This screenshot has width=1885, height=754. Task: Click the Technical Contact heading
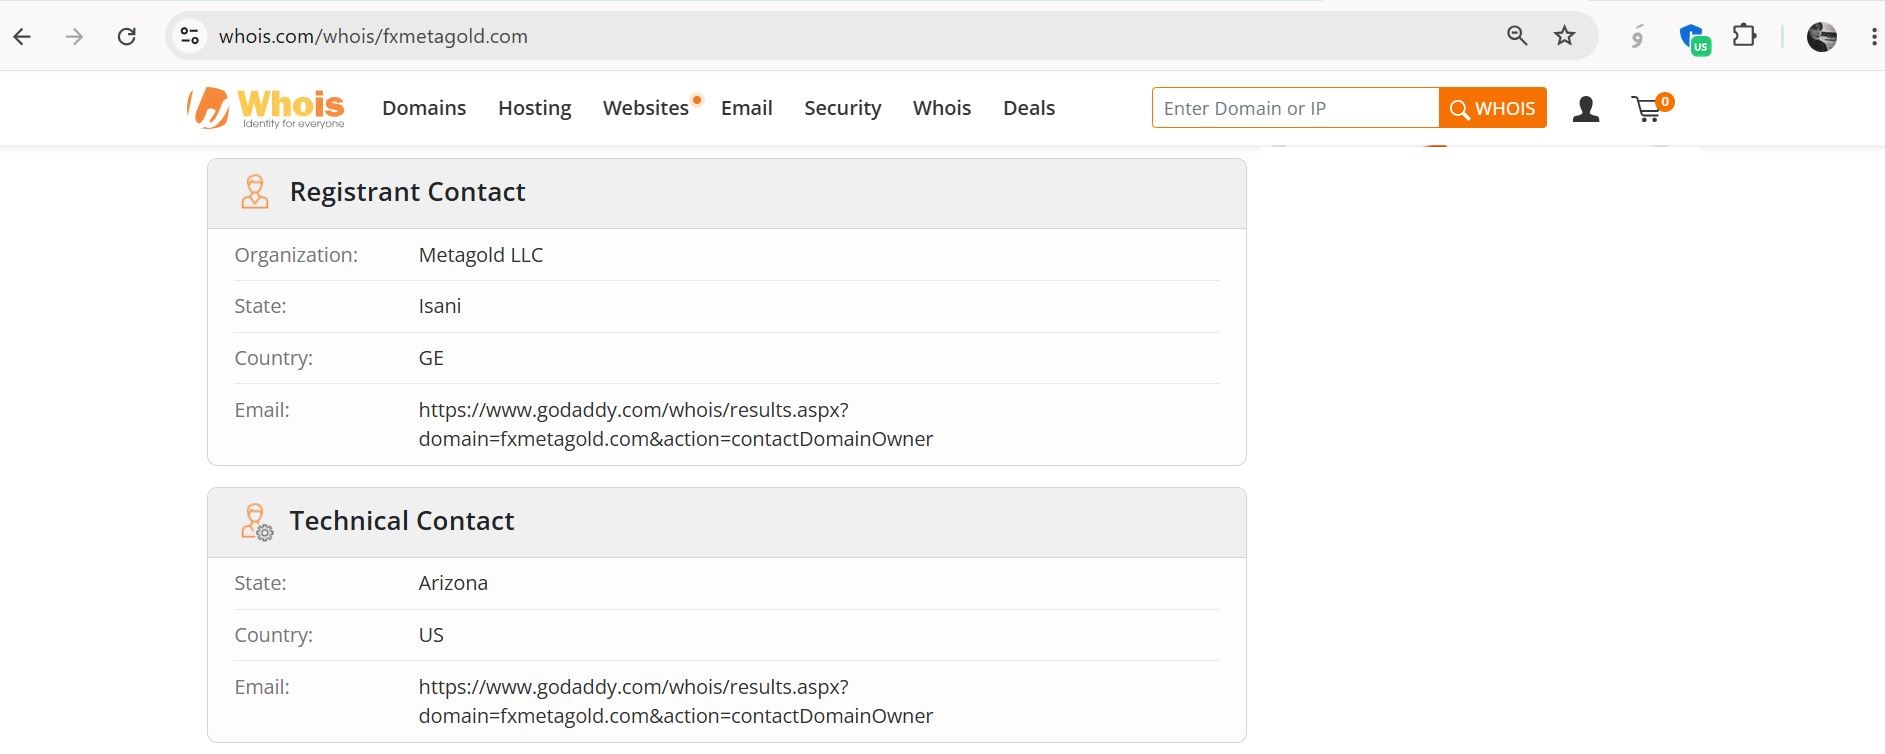pos(402,521)
